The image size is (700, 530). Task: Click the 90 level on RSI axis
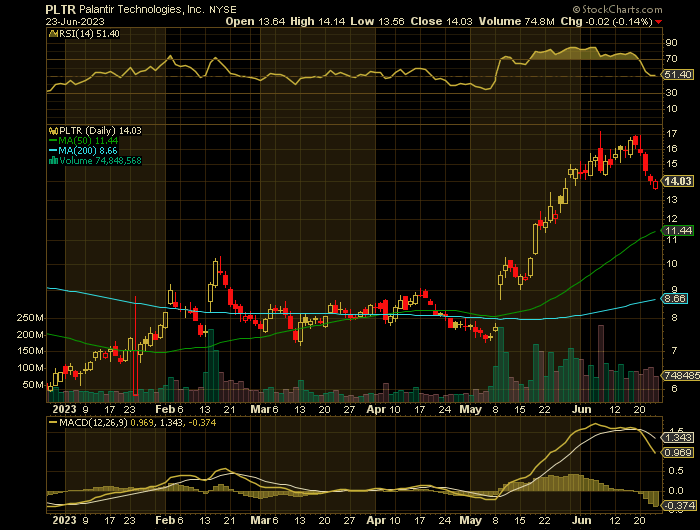coord(671,43)
